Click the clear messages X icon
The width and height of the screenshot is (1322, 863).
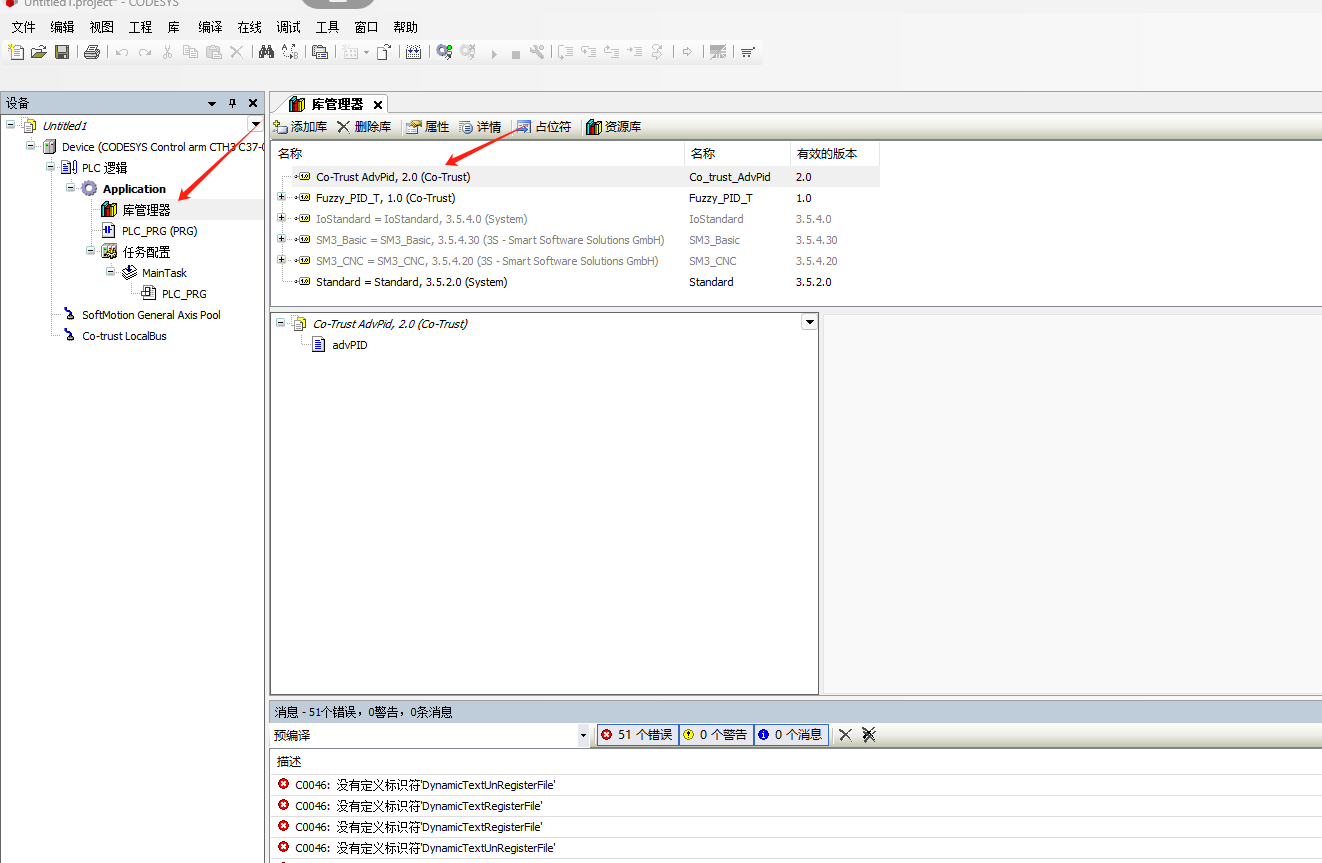click(x=845, y=735)
